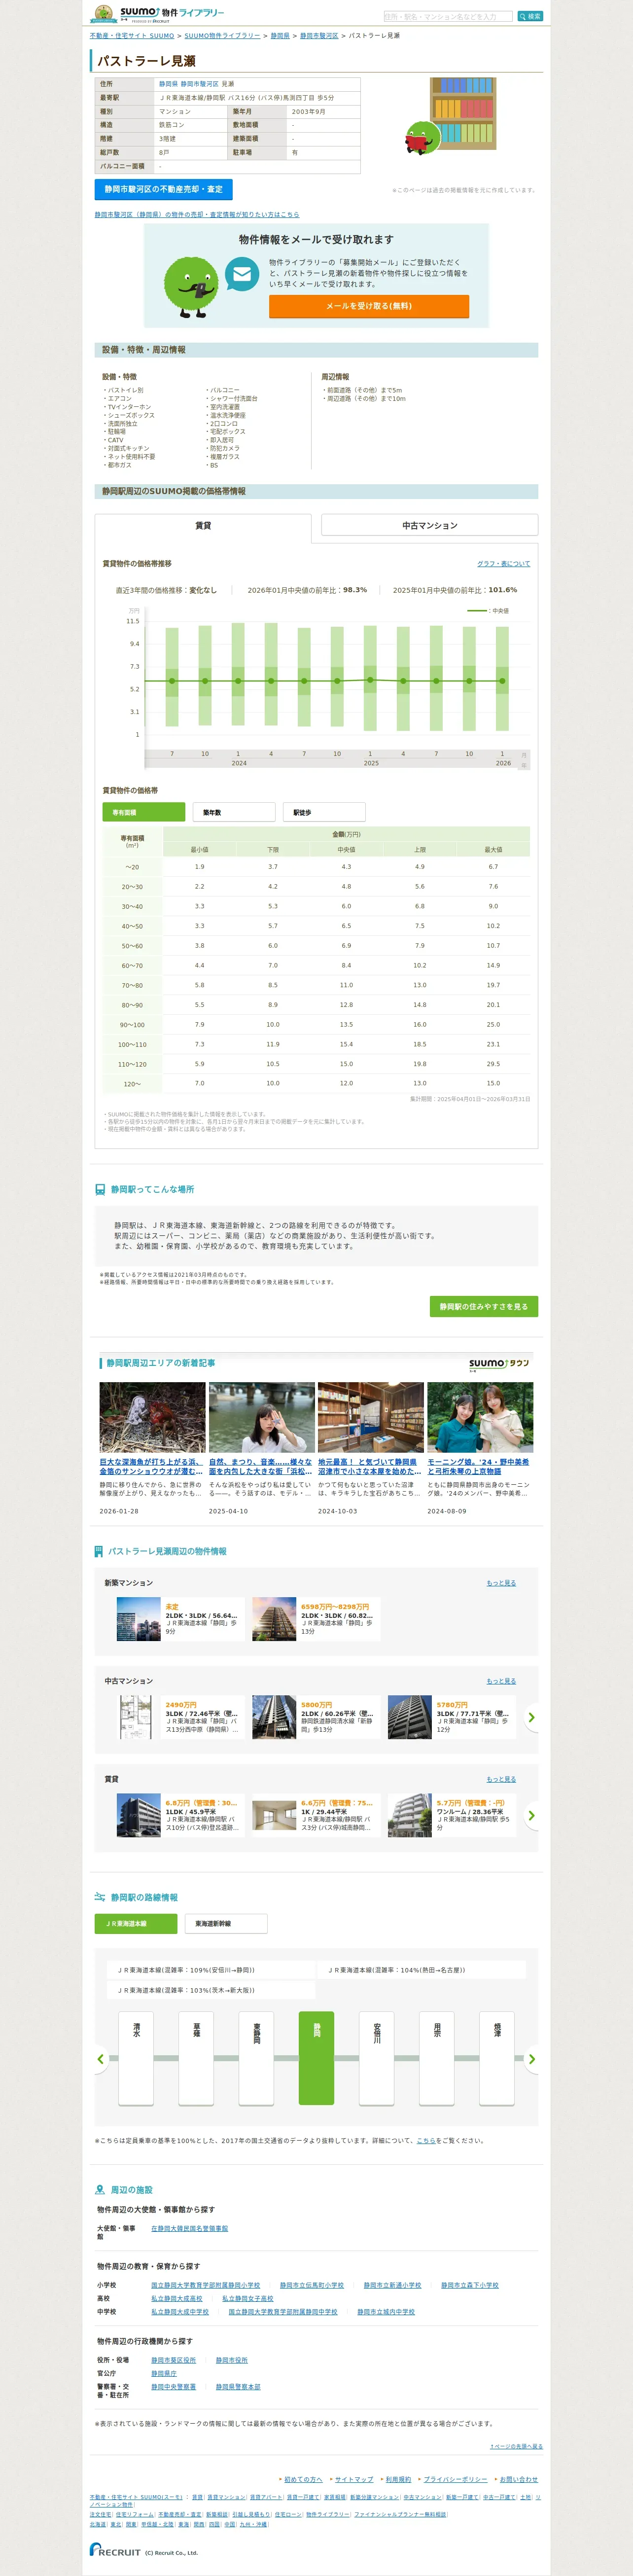Open the 在静岡大韓民国名誉領事館 link
Viewport: 633px width, 2576px height.
tap(190, 2228)
